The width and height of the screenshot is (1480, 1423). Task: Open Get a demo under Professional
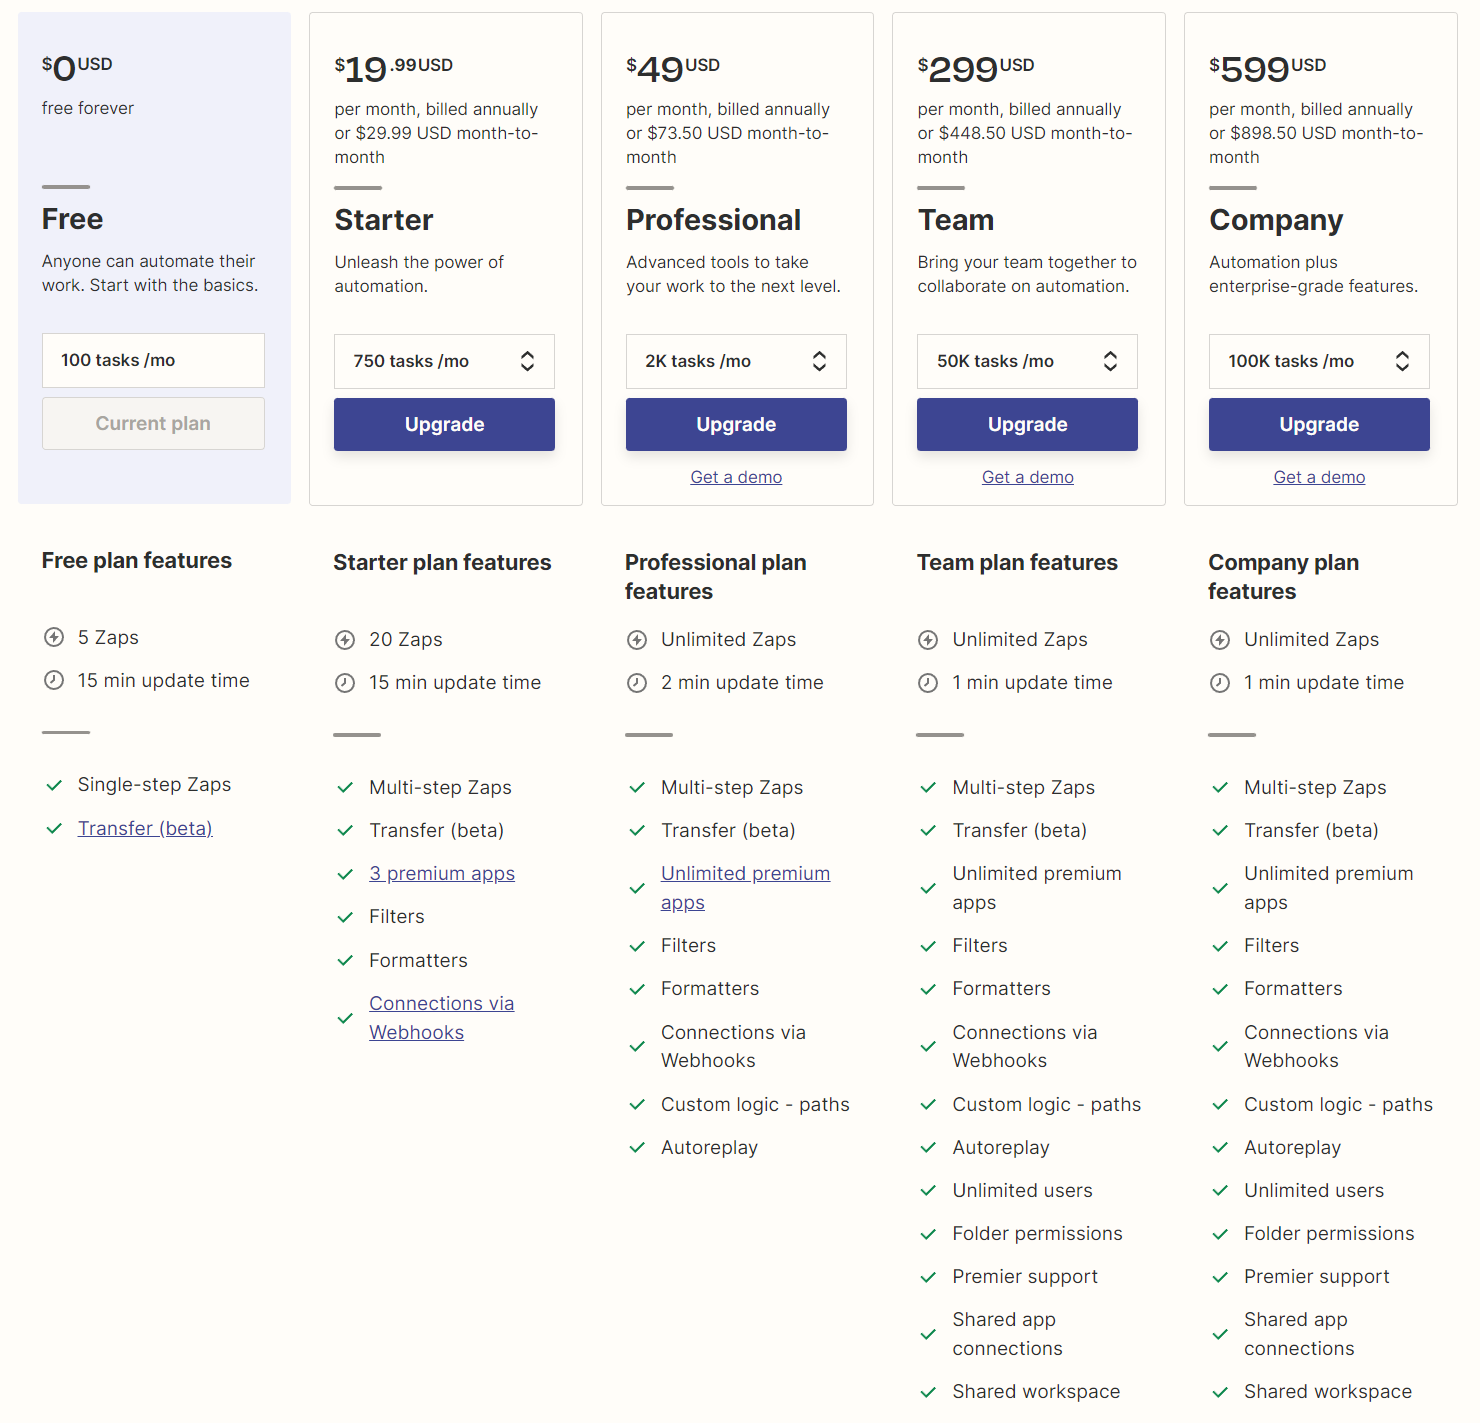pos(736,477)
